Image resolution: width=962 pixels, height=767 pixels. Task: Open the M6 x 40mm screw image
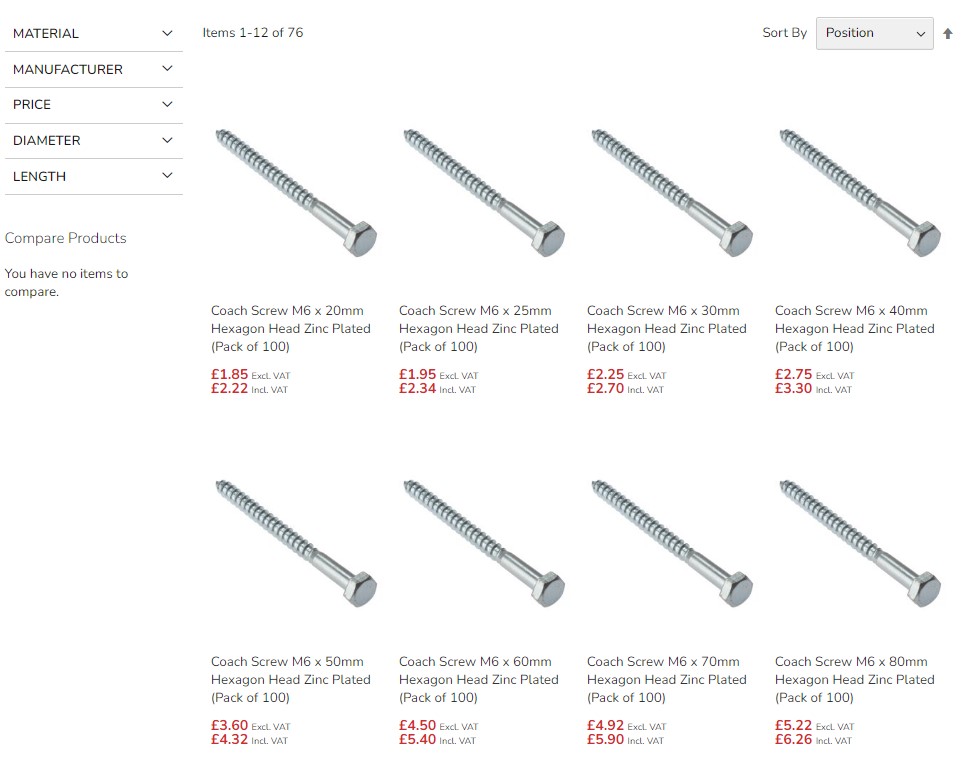coord(859,191)
